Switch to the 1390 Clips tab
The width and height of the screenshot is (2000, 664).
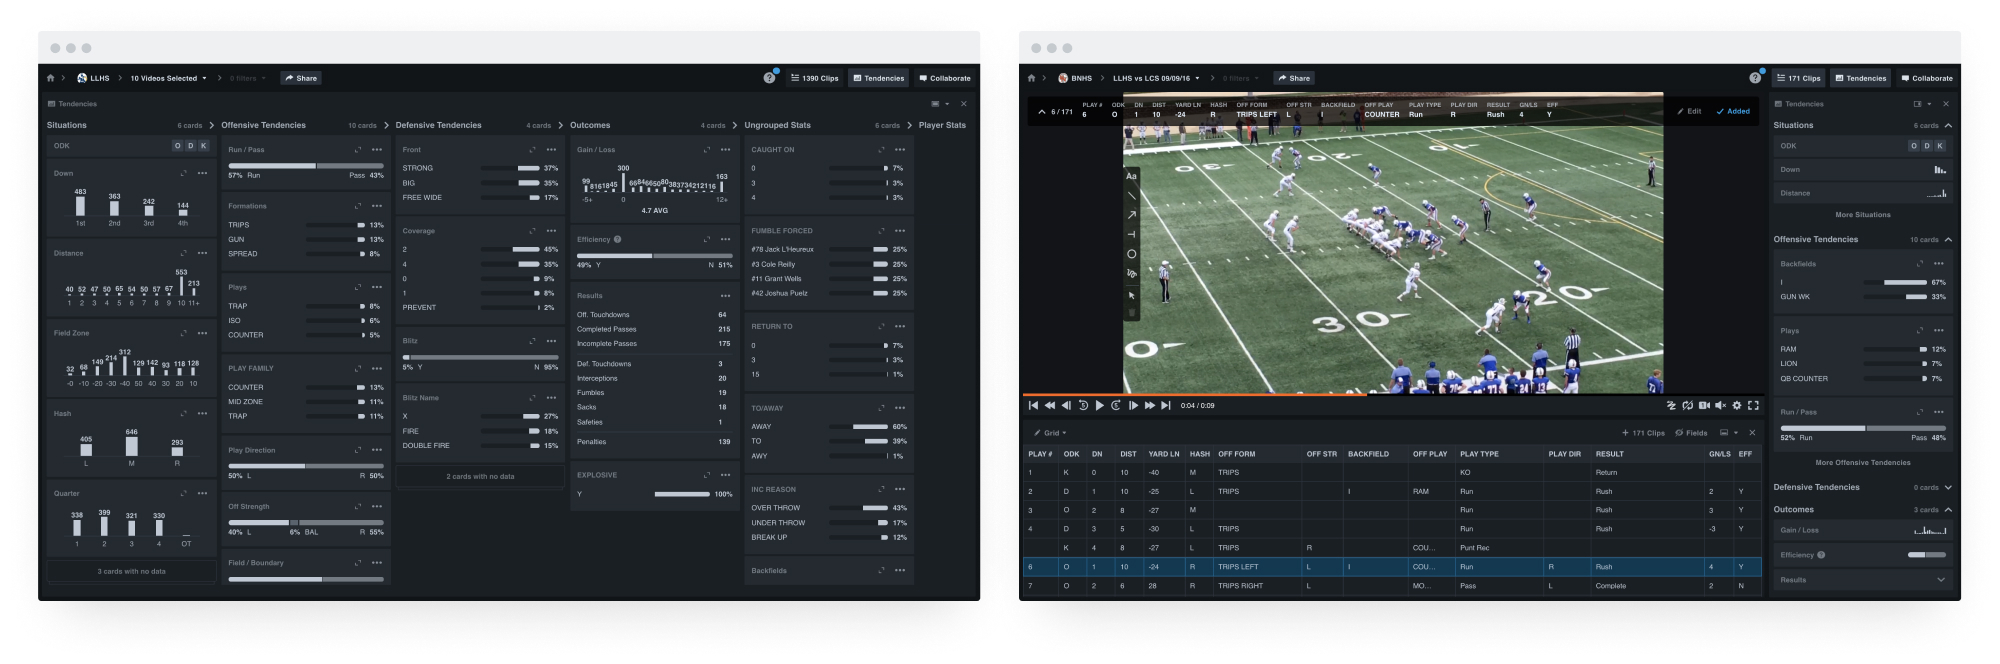pos(814,78)
